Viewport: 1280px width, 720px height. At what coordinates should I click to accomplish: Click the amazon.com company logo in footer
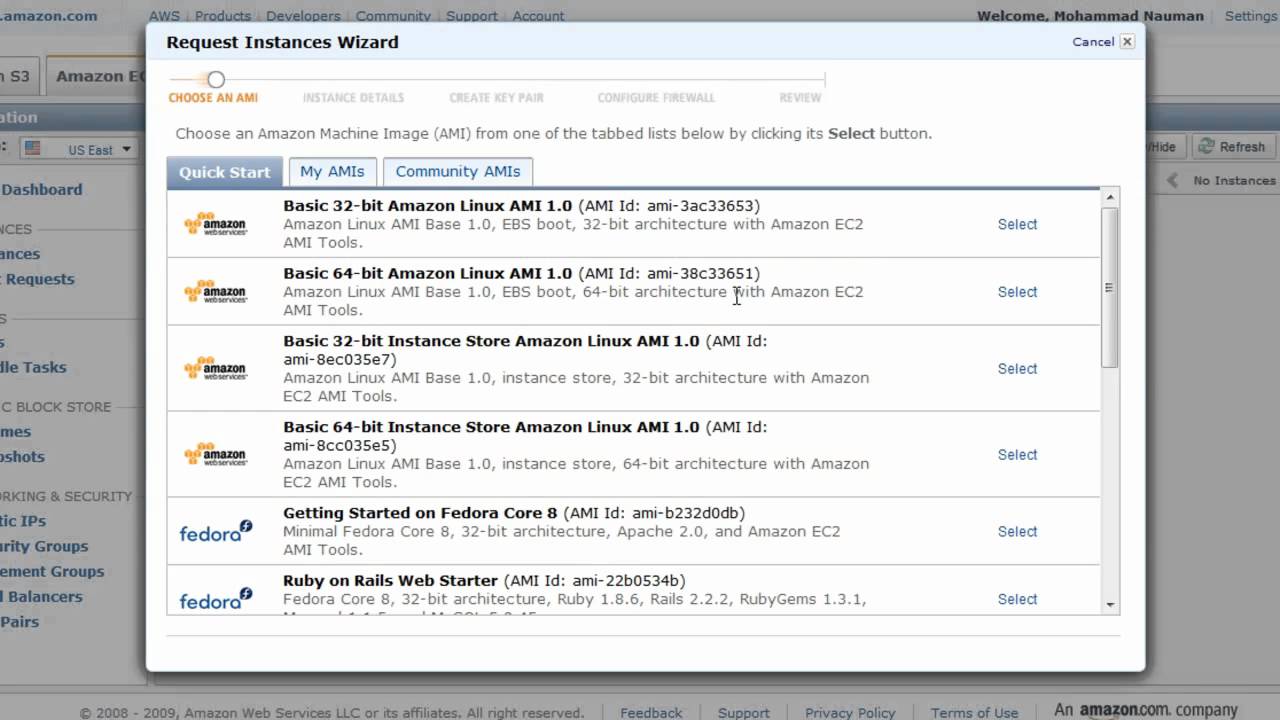click(1146, 710)
